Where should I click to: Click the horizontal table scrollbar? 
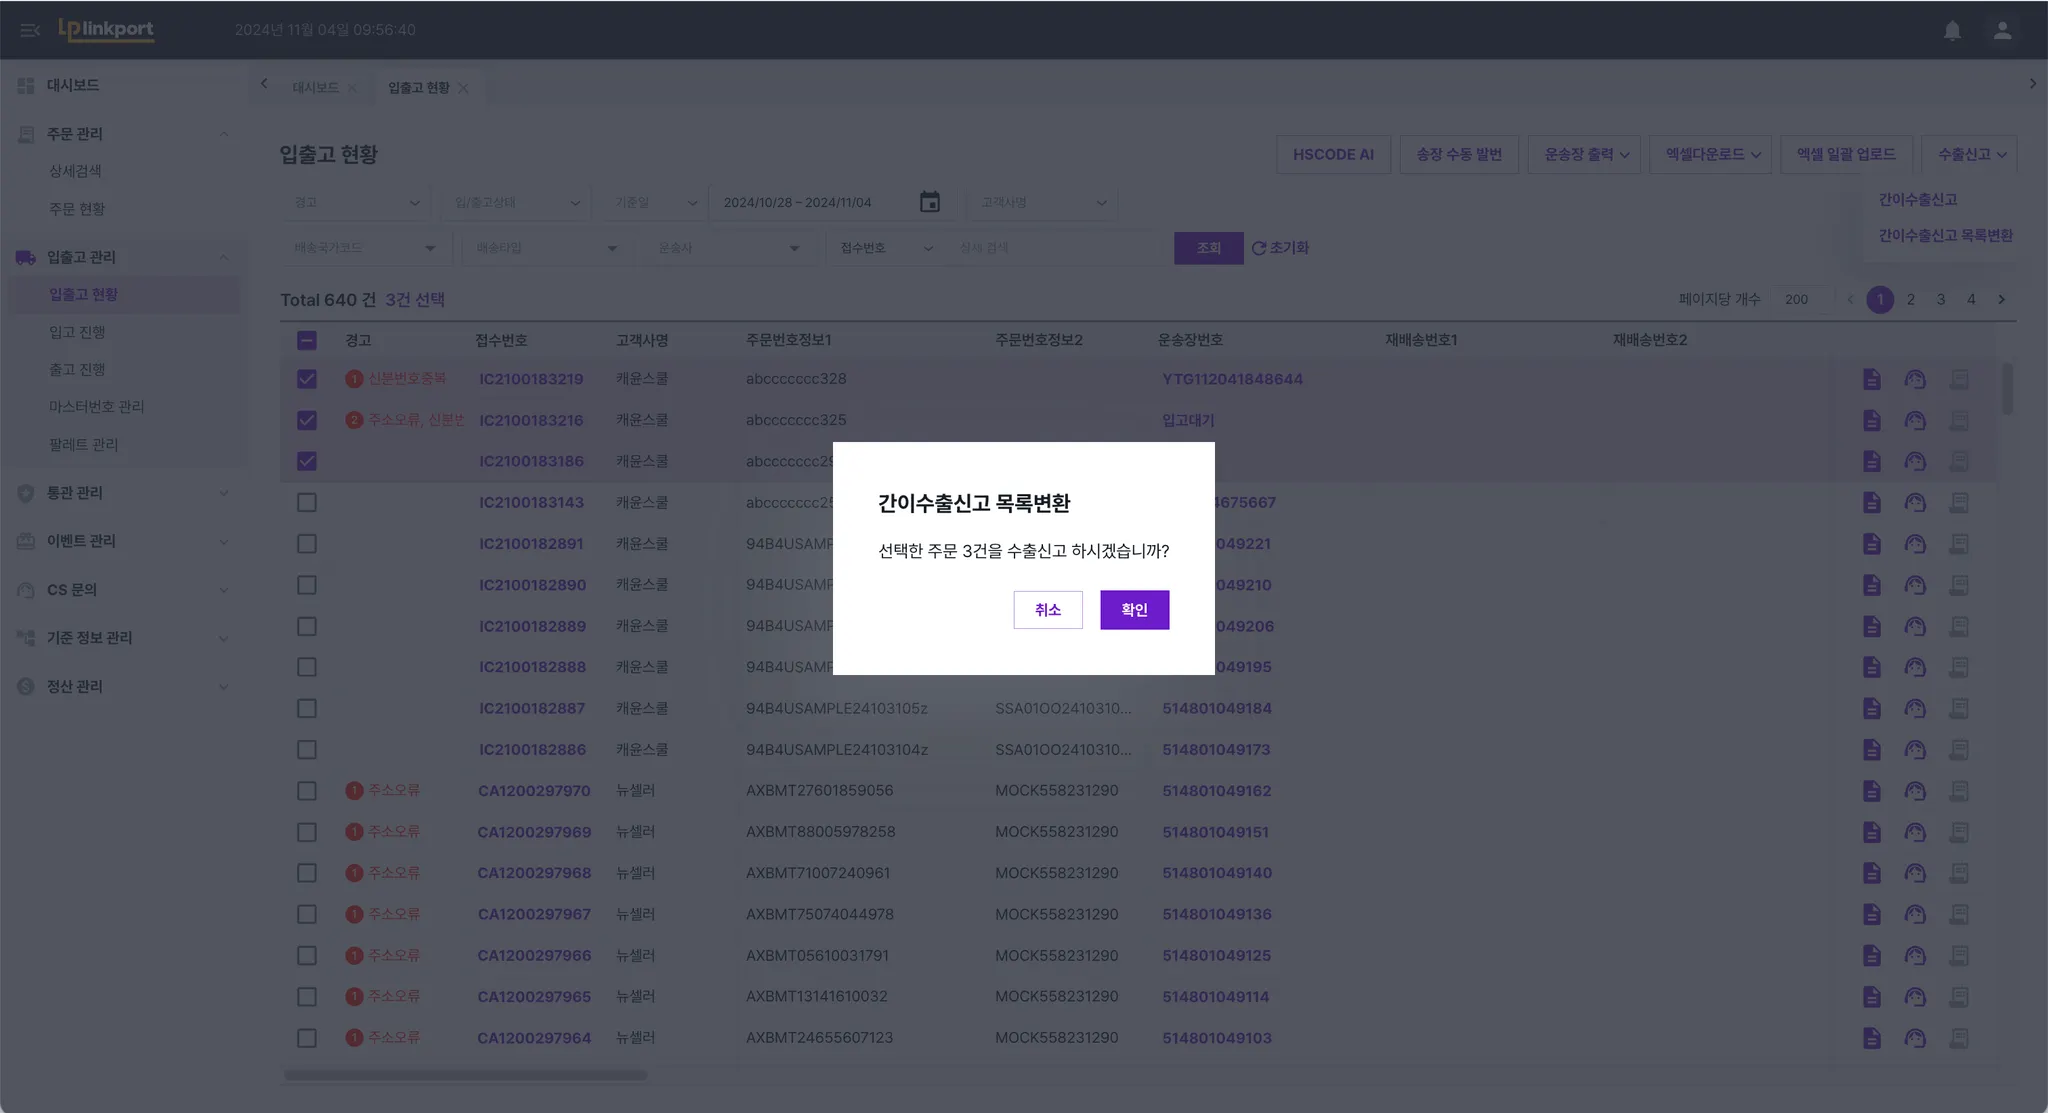click(465, 1075)
